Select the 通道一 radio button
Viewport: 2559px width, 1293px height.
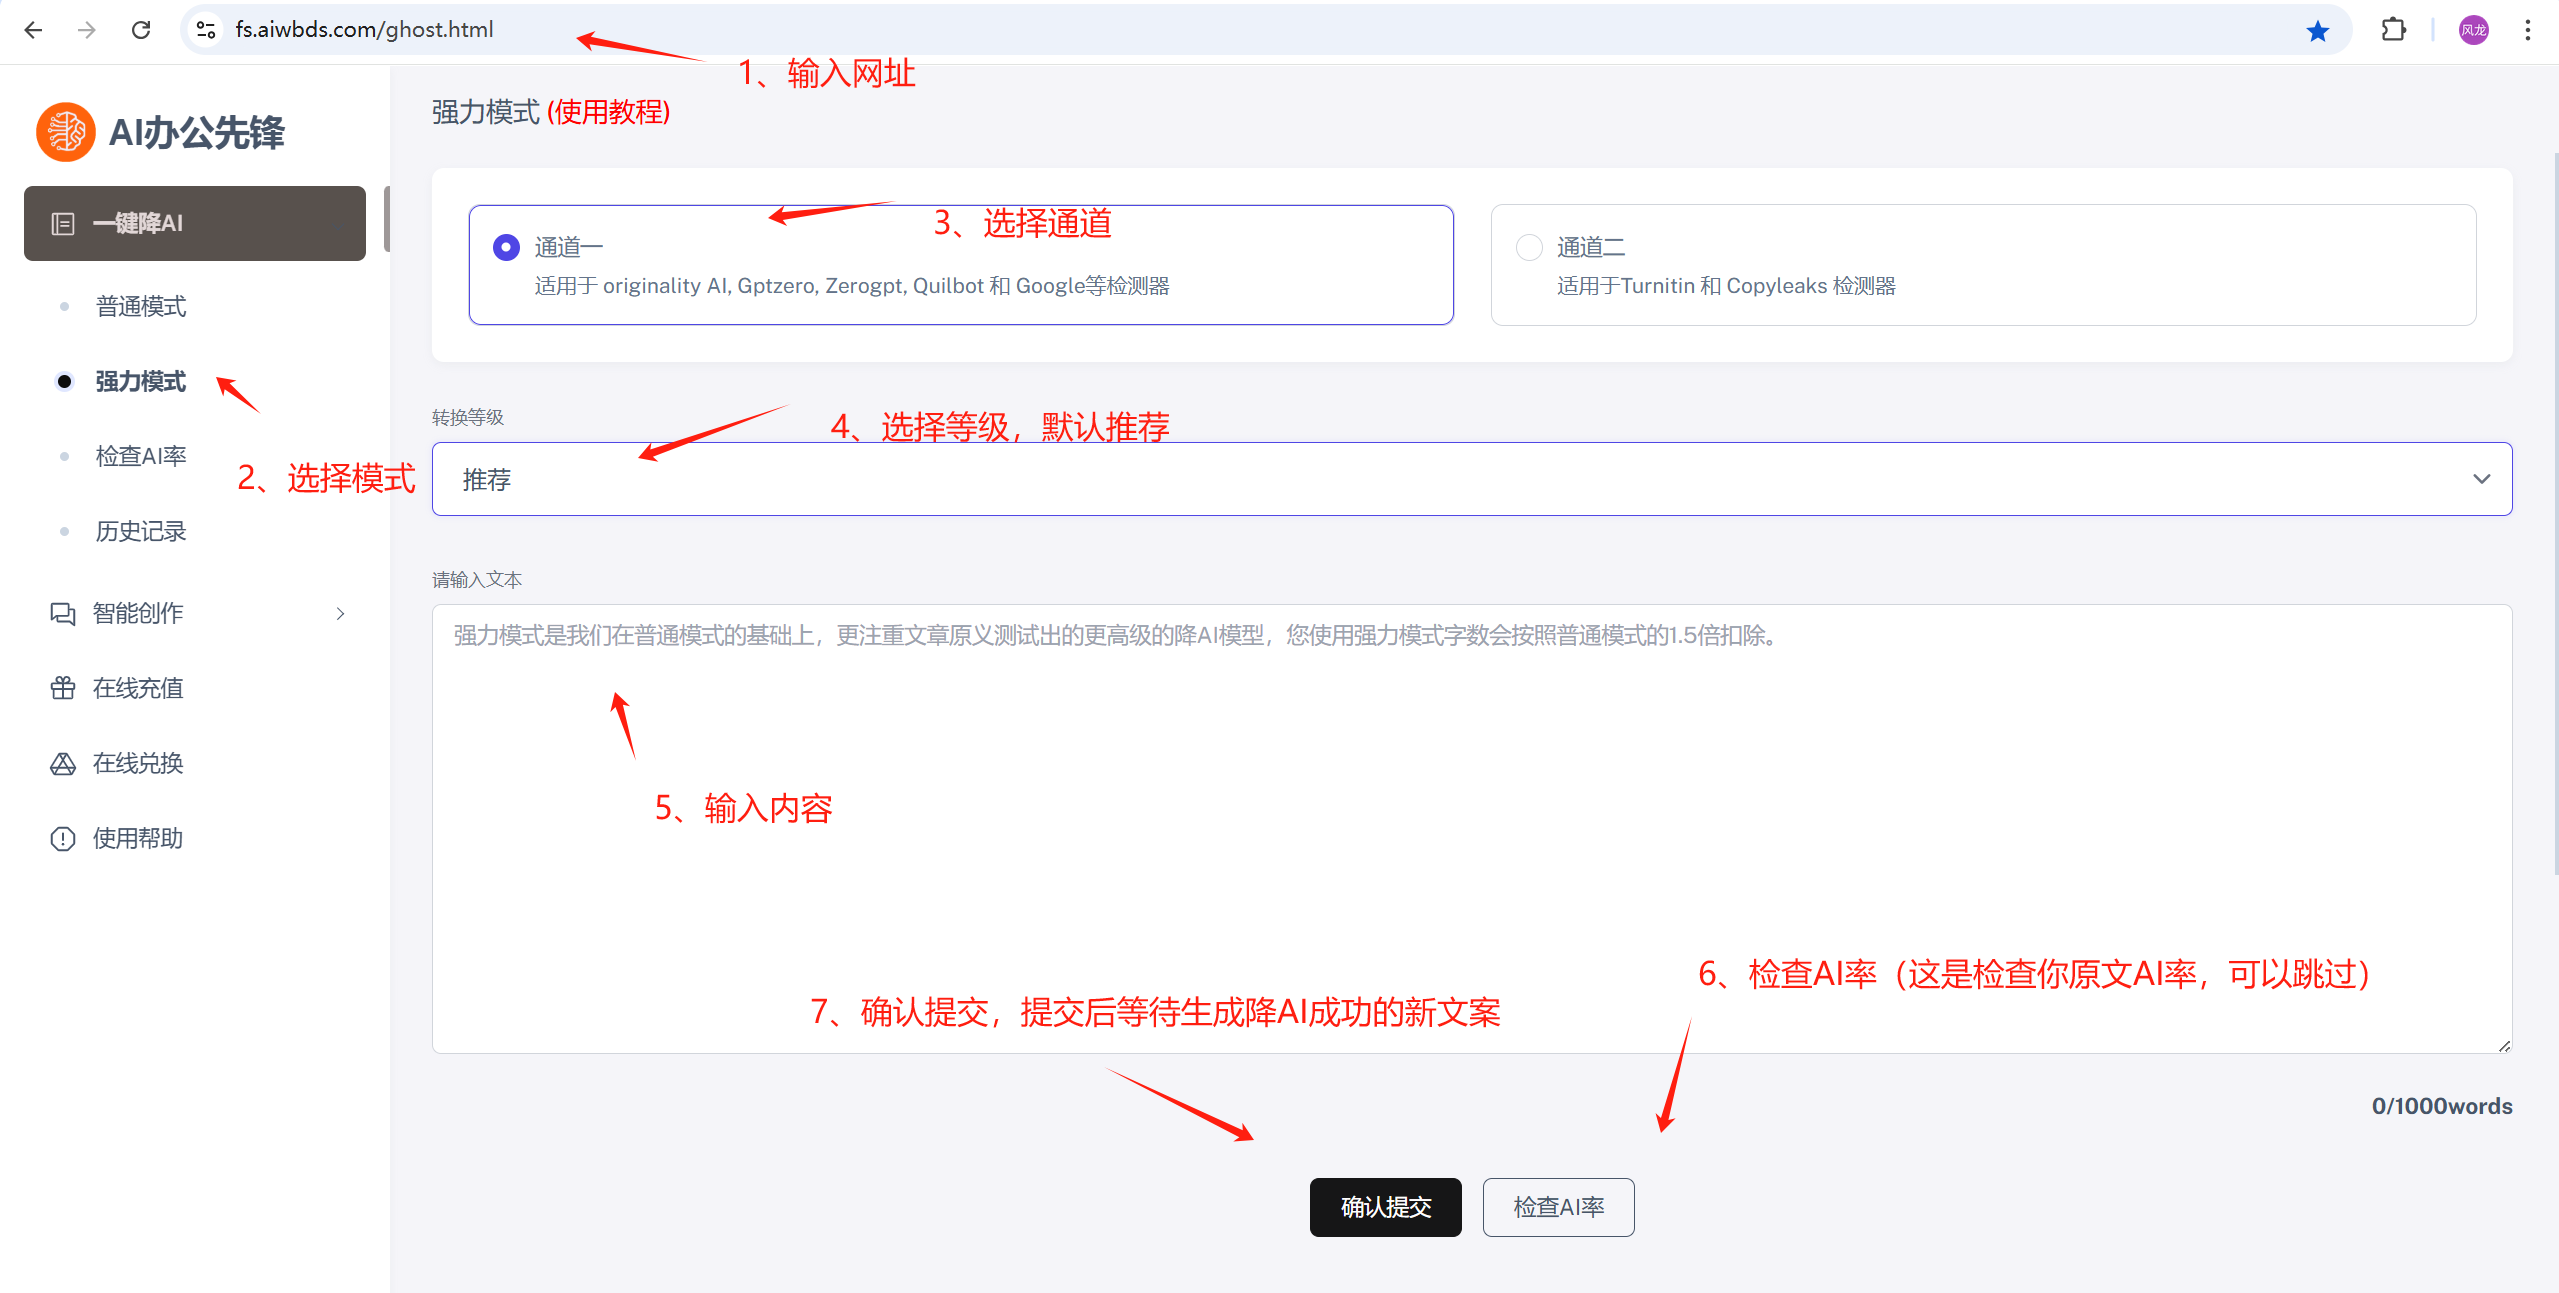[x=506, y=247]
